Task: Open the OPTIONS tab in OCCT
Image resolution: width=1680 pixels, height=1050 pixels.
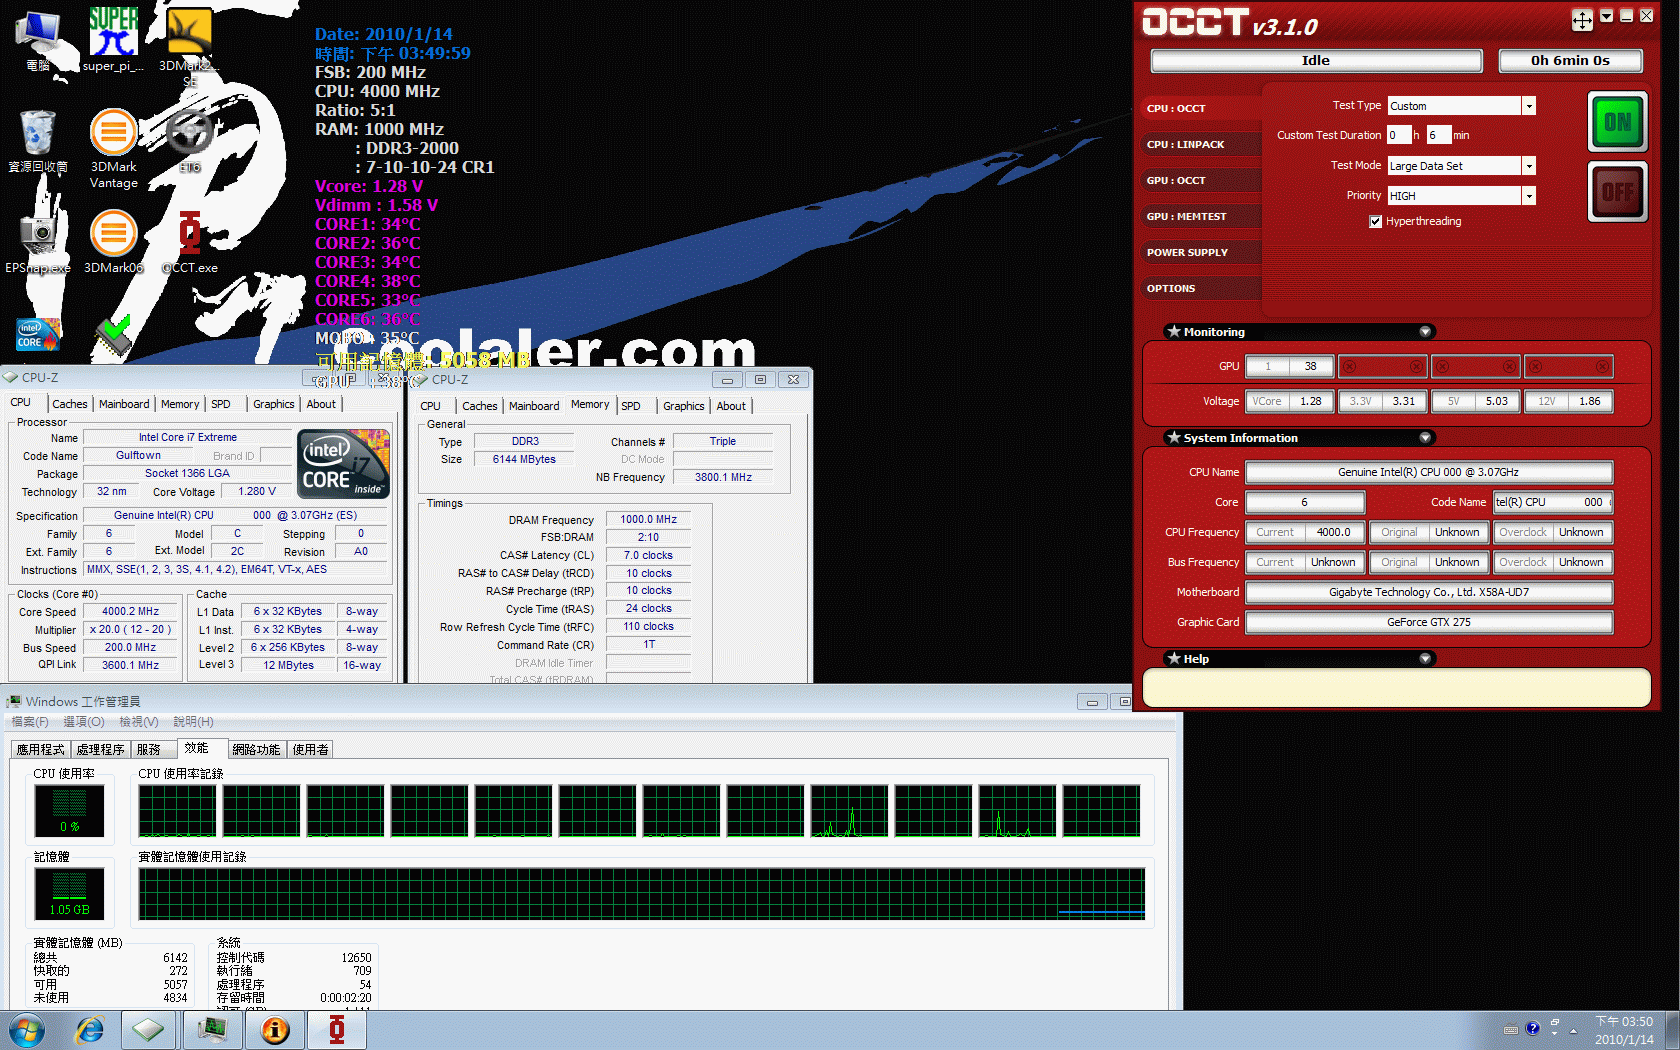Action: tap(1202, 288)
